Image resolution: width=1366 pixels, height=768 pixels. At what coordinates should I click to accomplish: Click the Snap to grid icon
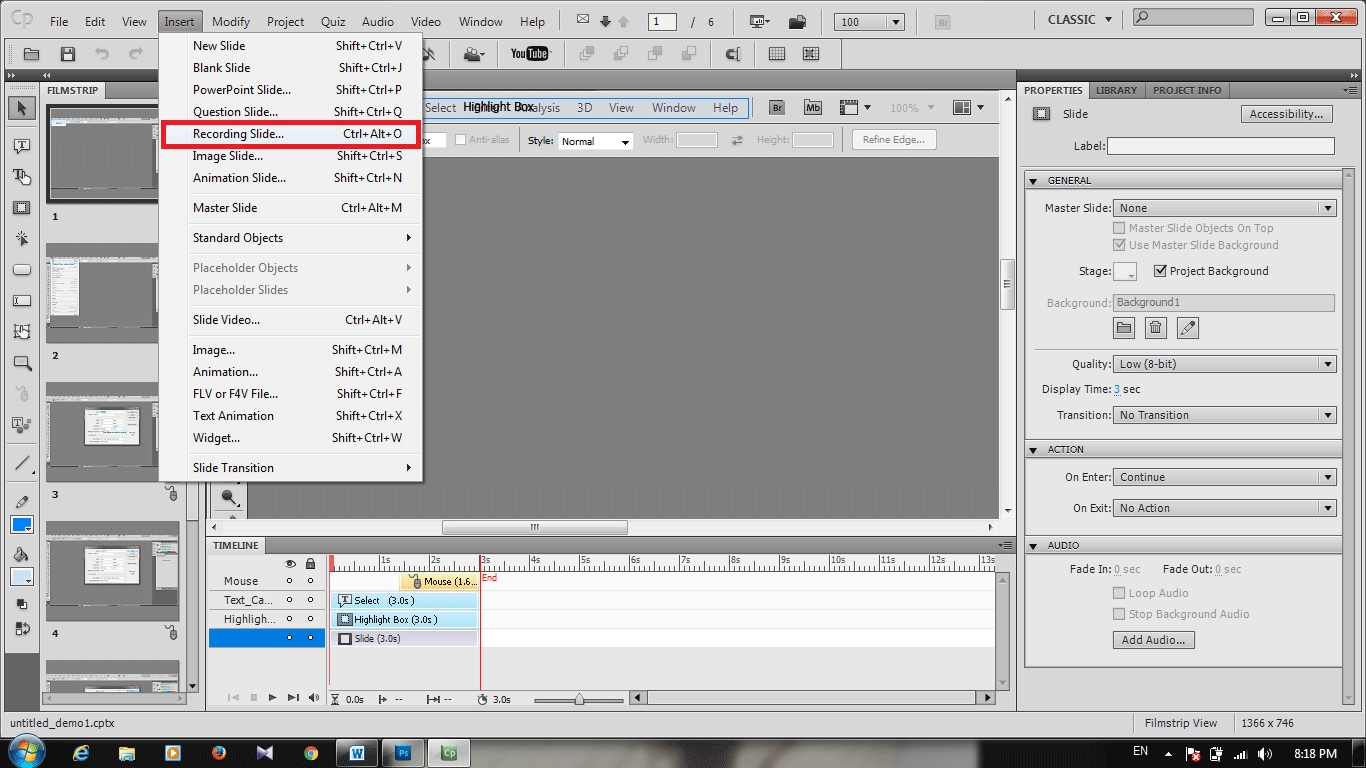click(x=810, y=54)
